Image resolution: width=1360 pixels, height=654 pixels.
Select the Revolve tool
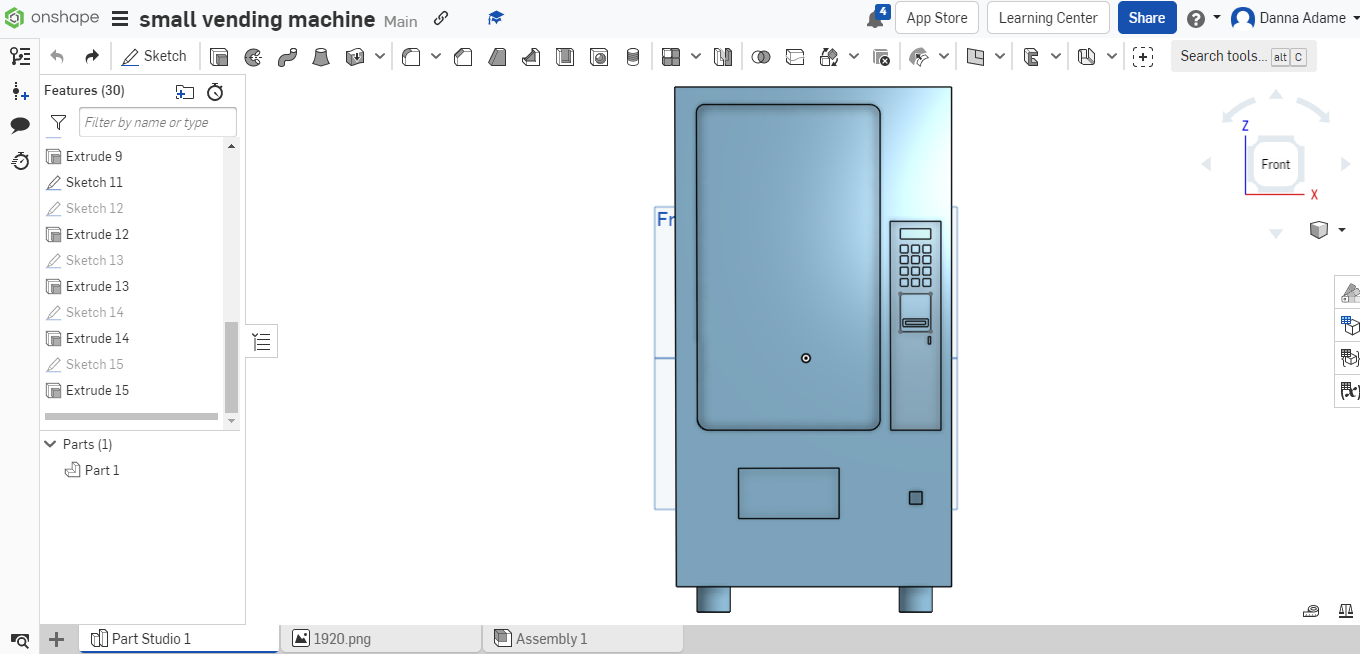point(253,56)
